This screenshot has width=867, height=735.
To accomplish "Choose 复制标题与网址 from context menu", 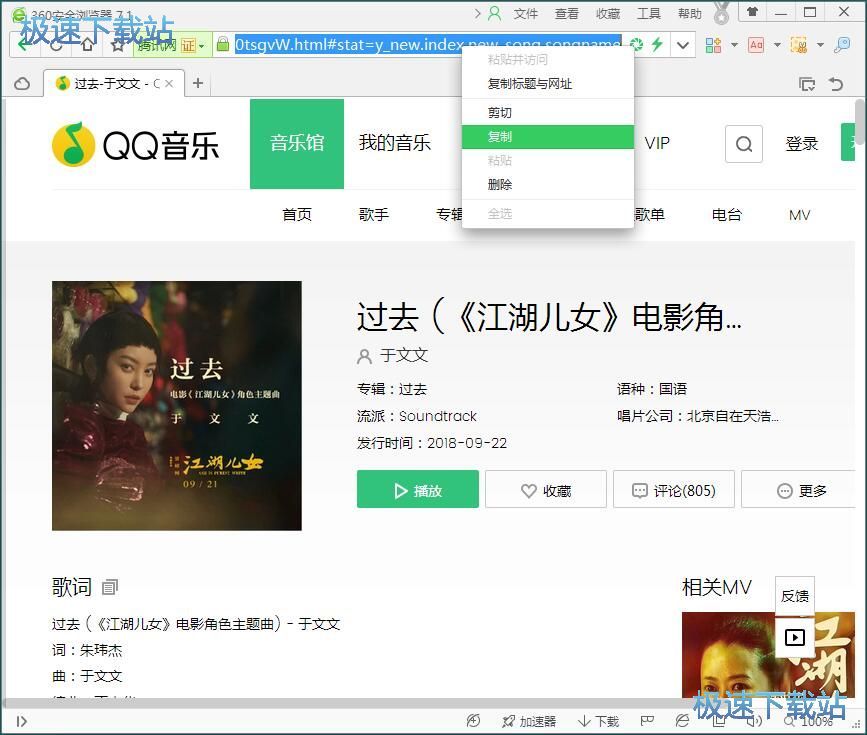I will pos(529,84).
